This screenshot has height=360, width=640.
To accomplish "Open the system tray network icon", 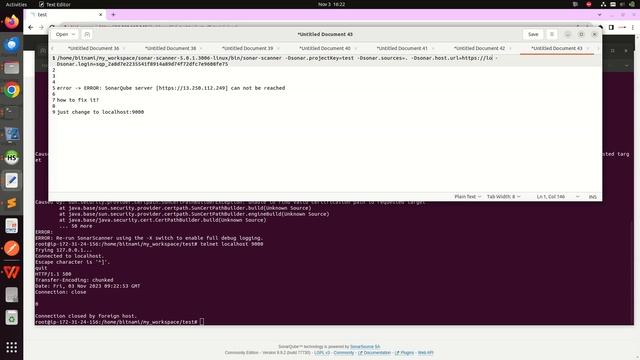I will (x=603, y=4).
